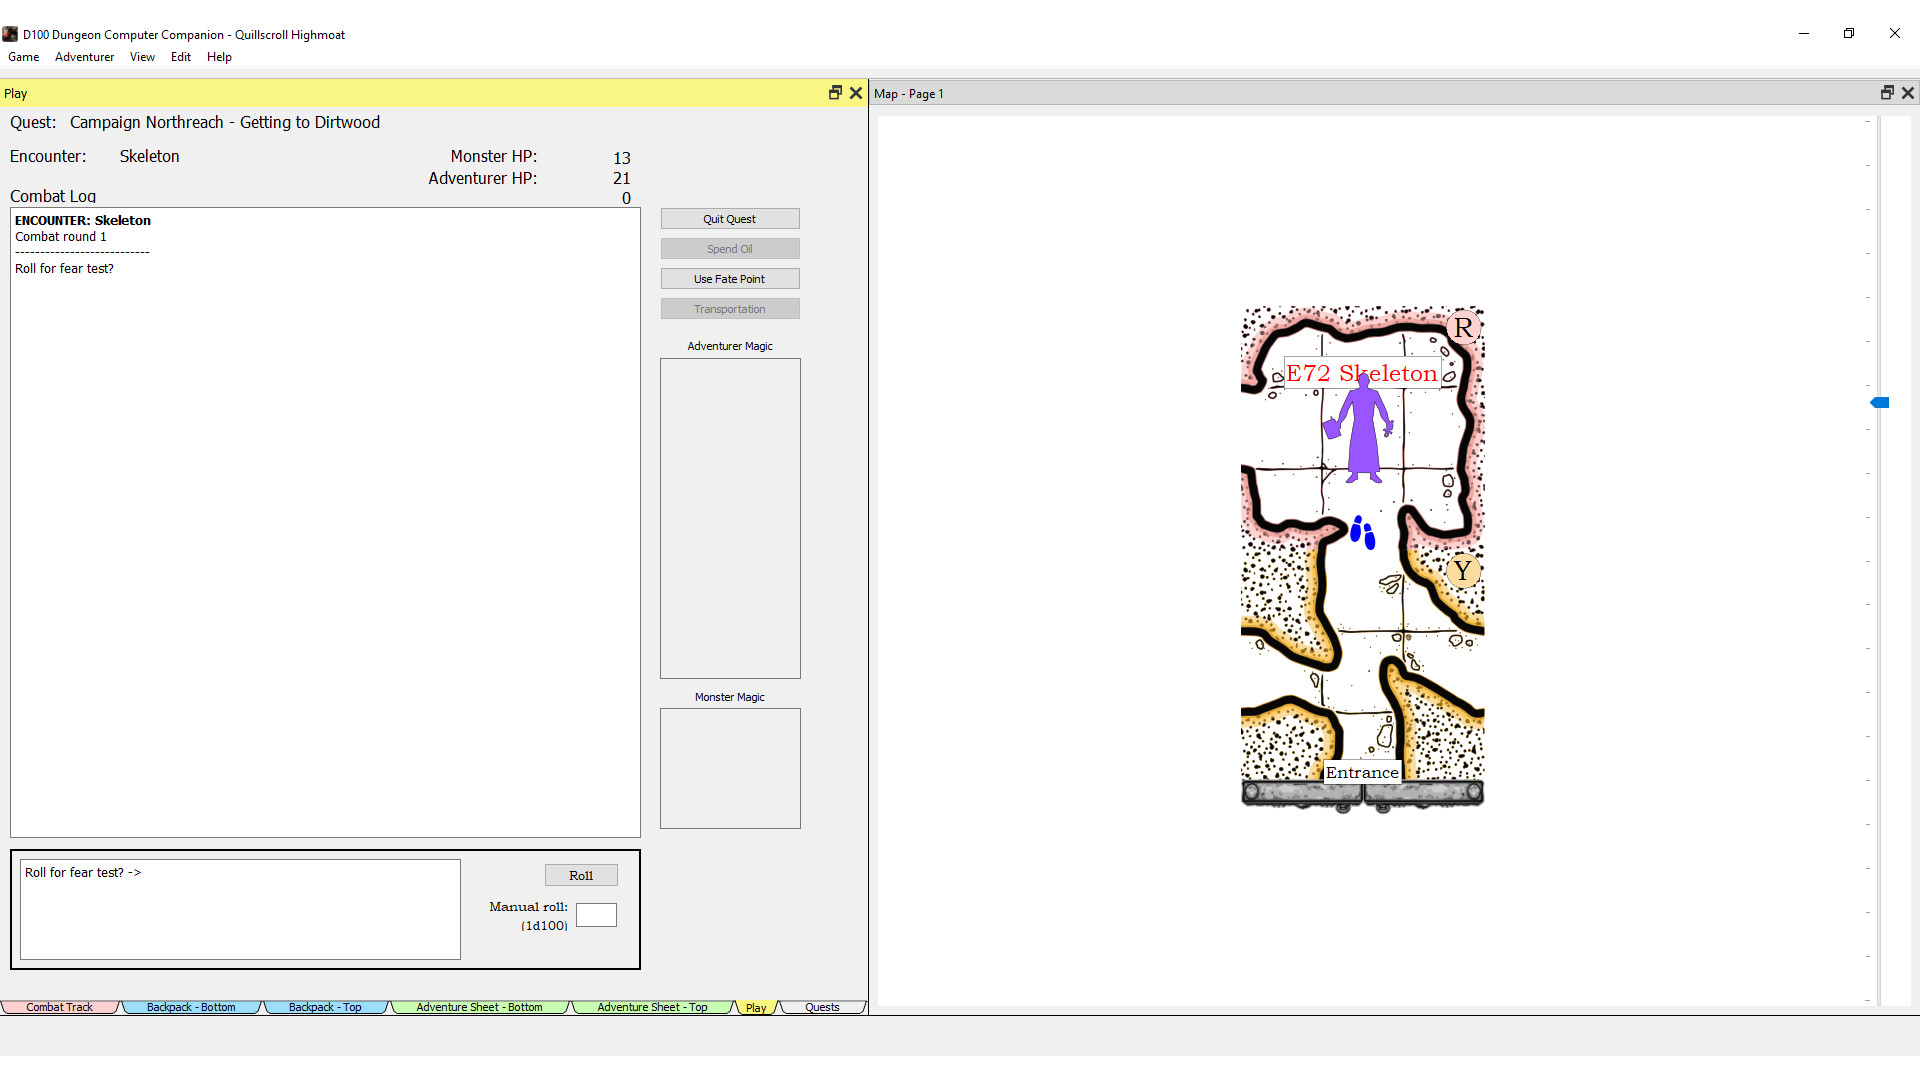
Task: Close the Map - Page 1 panel
Action: (1908, 93)
